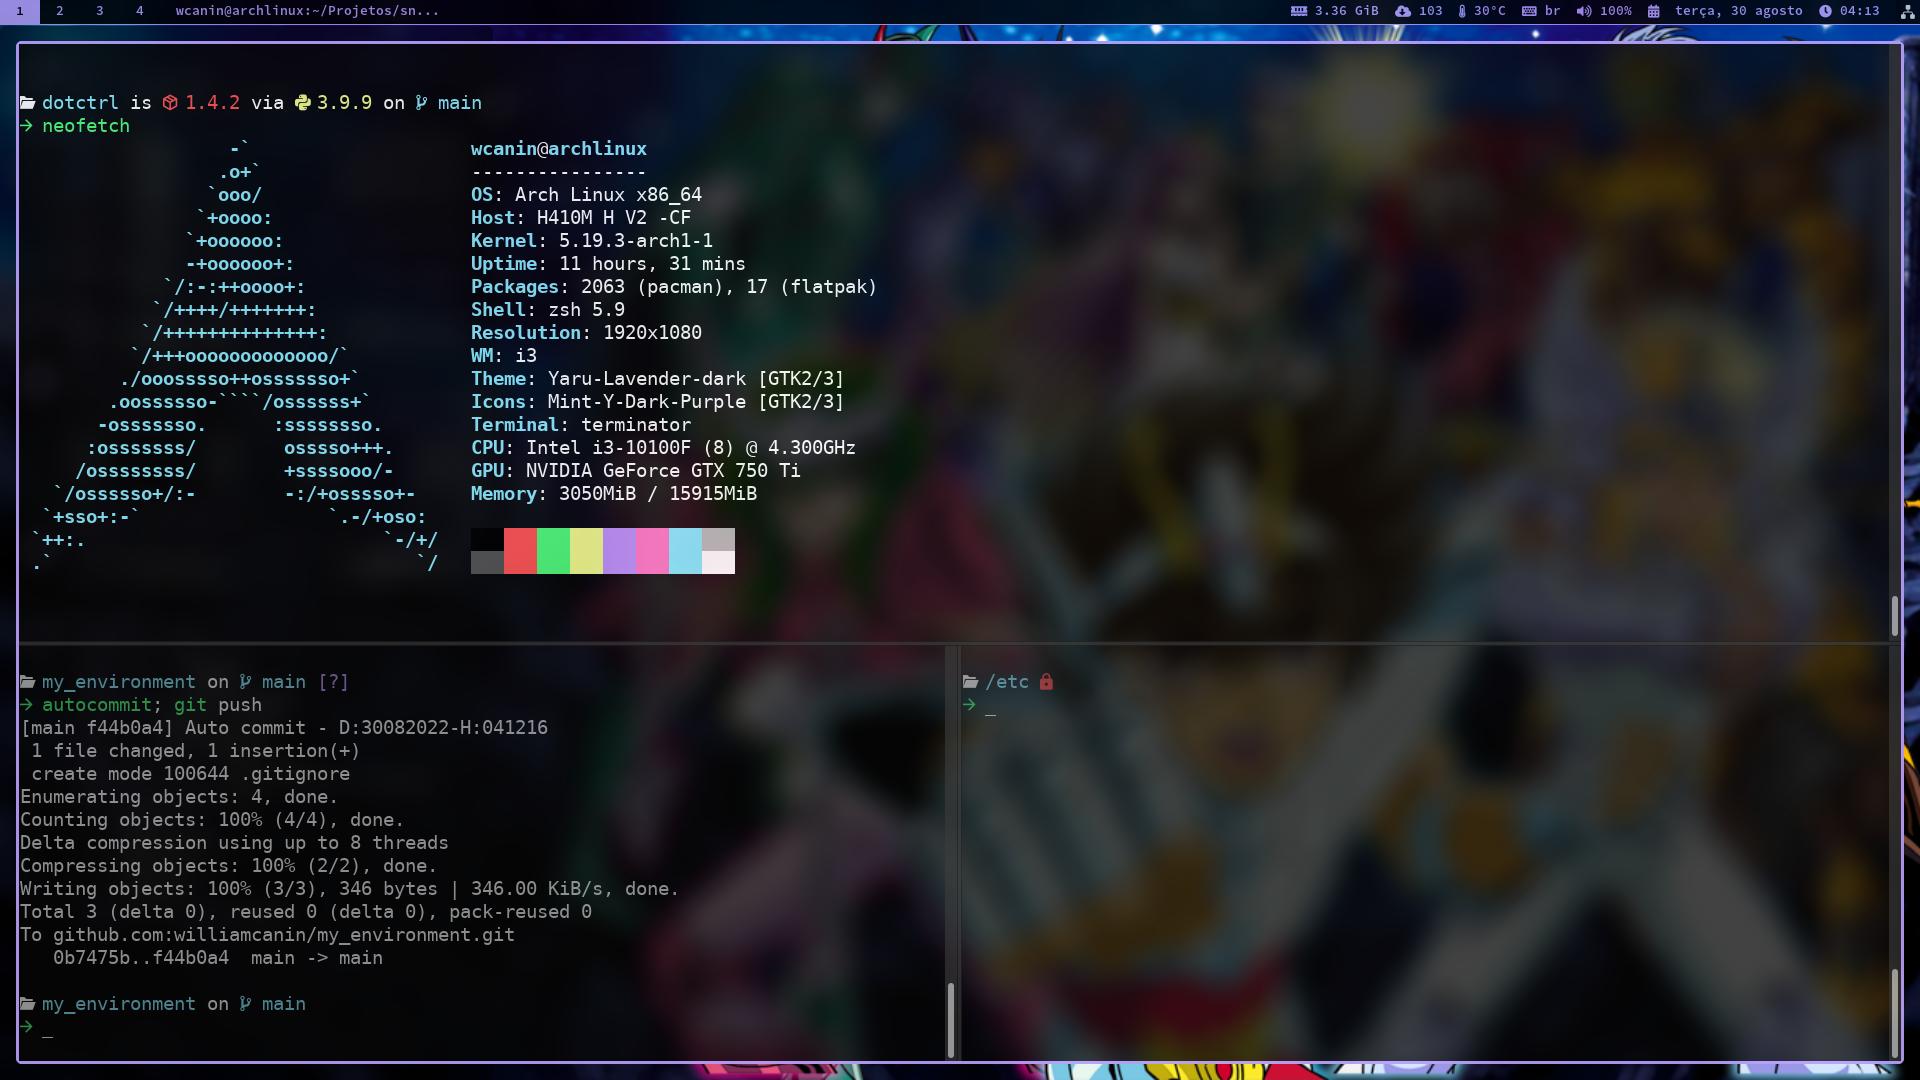
Task: Click the temperature thermometer icon
Action: [x=1462, y=11]
